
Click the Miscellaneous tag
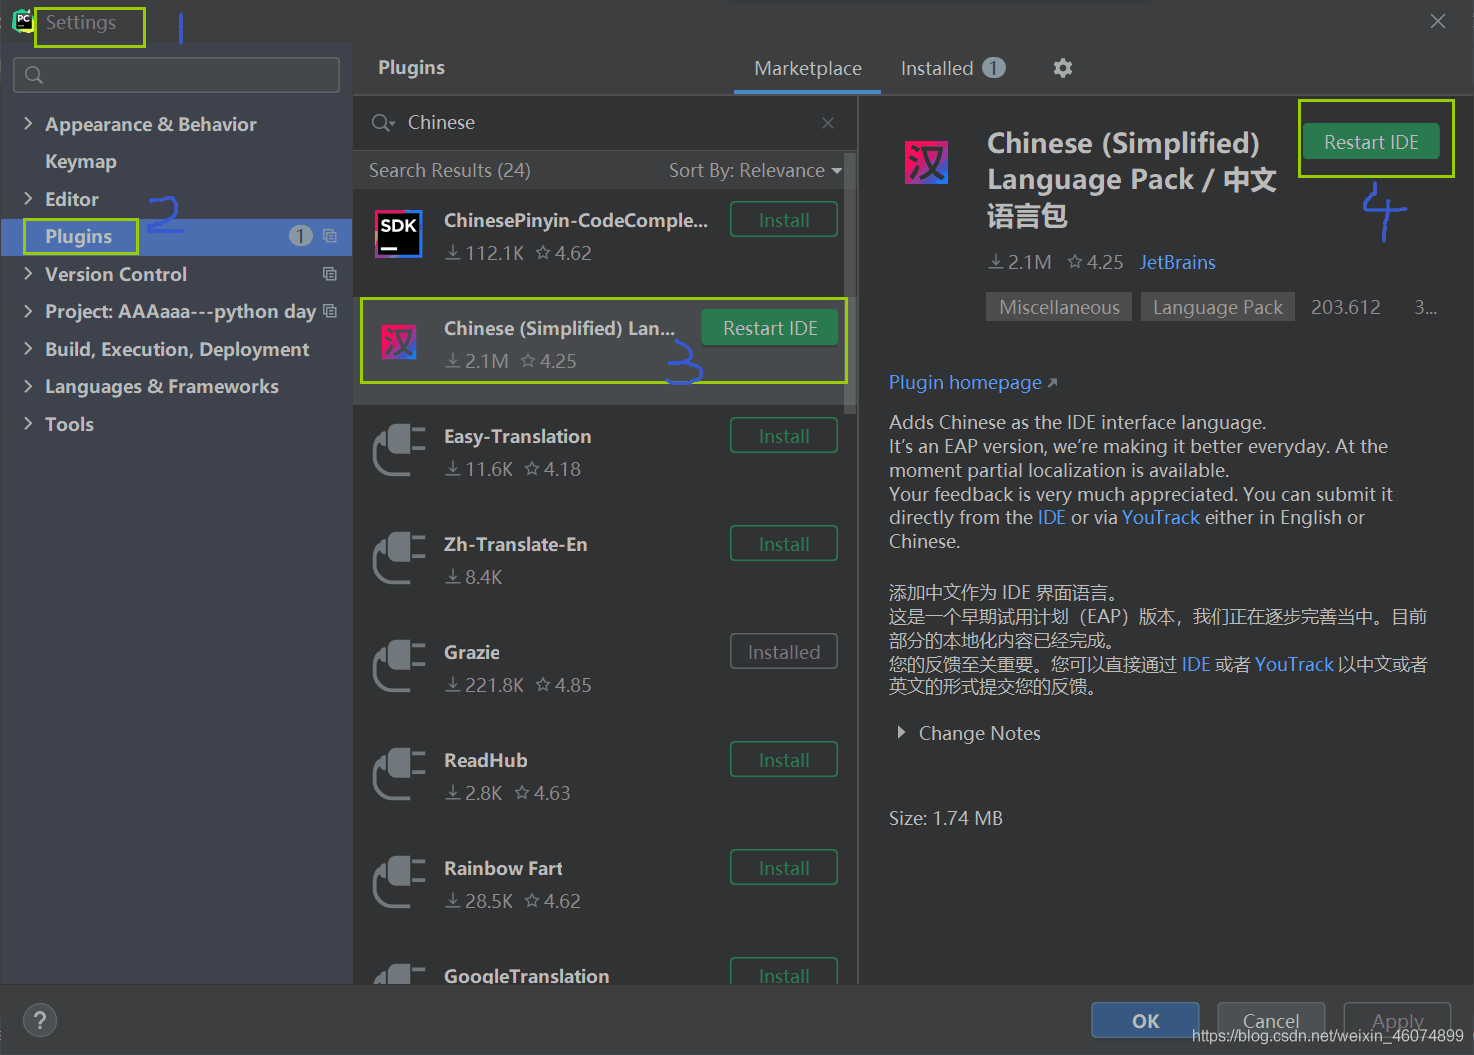pos(1059,307)
